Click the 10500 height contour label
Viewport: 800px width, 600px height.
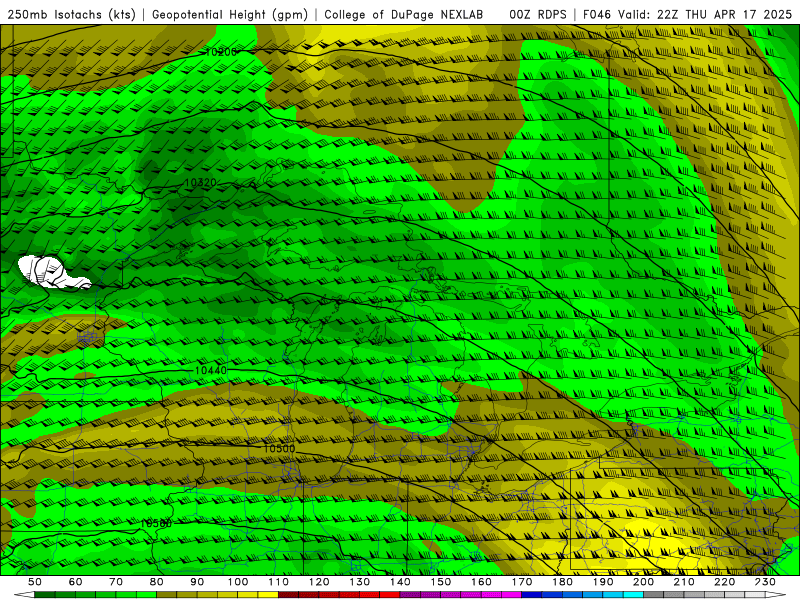click(x=279, y=448)
